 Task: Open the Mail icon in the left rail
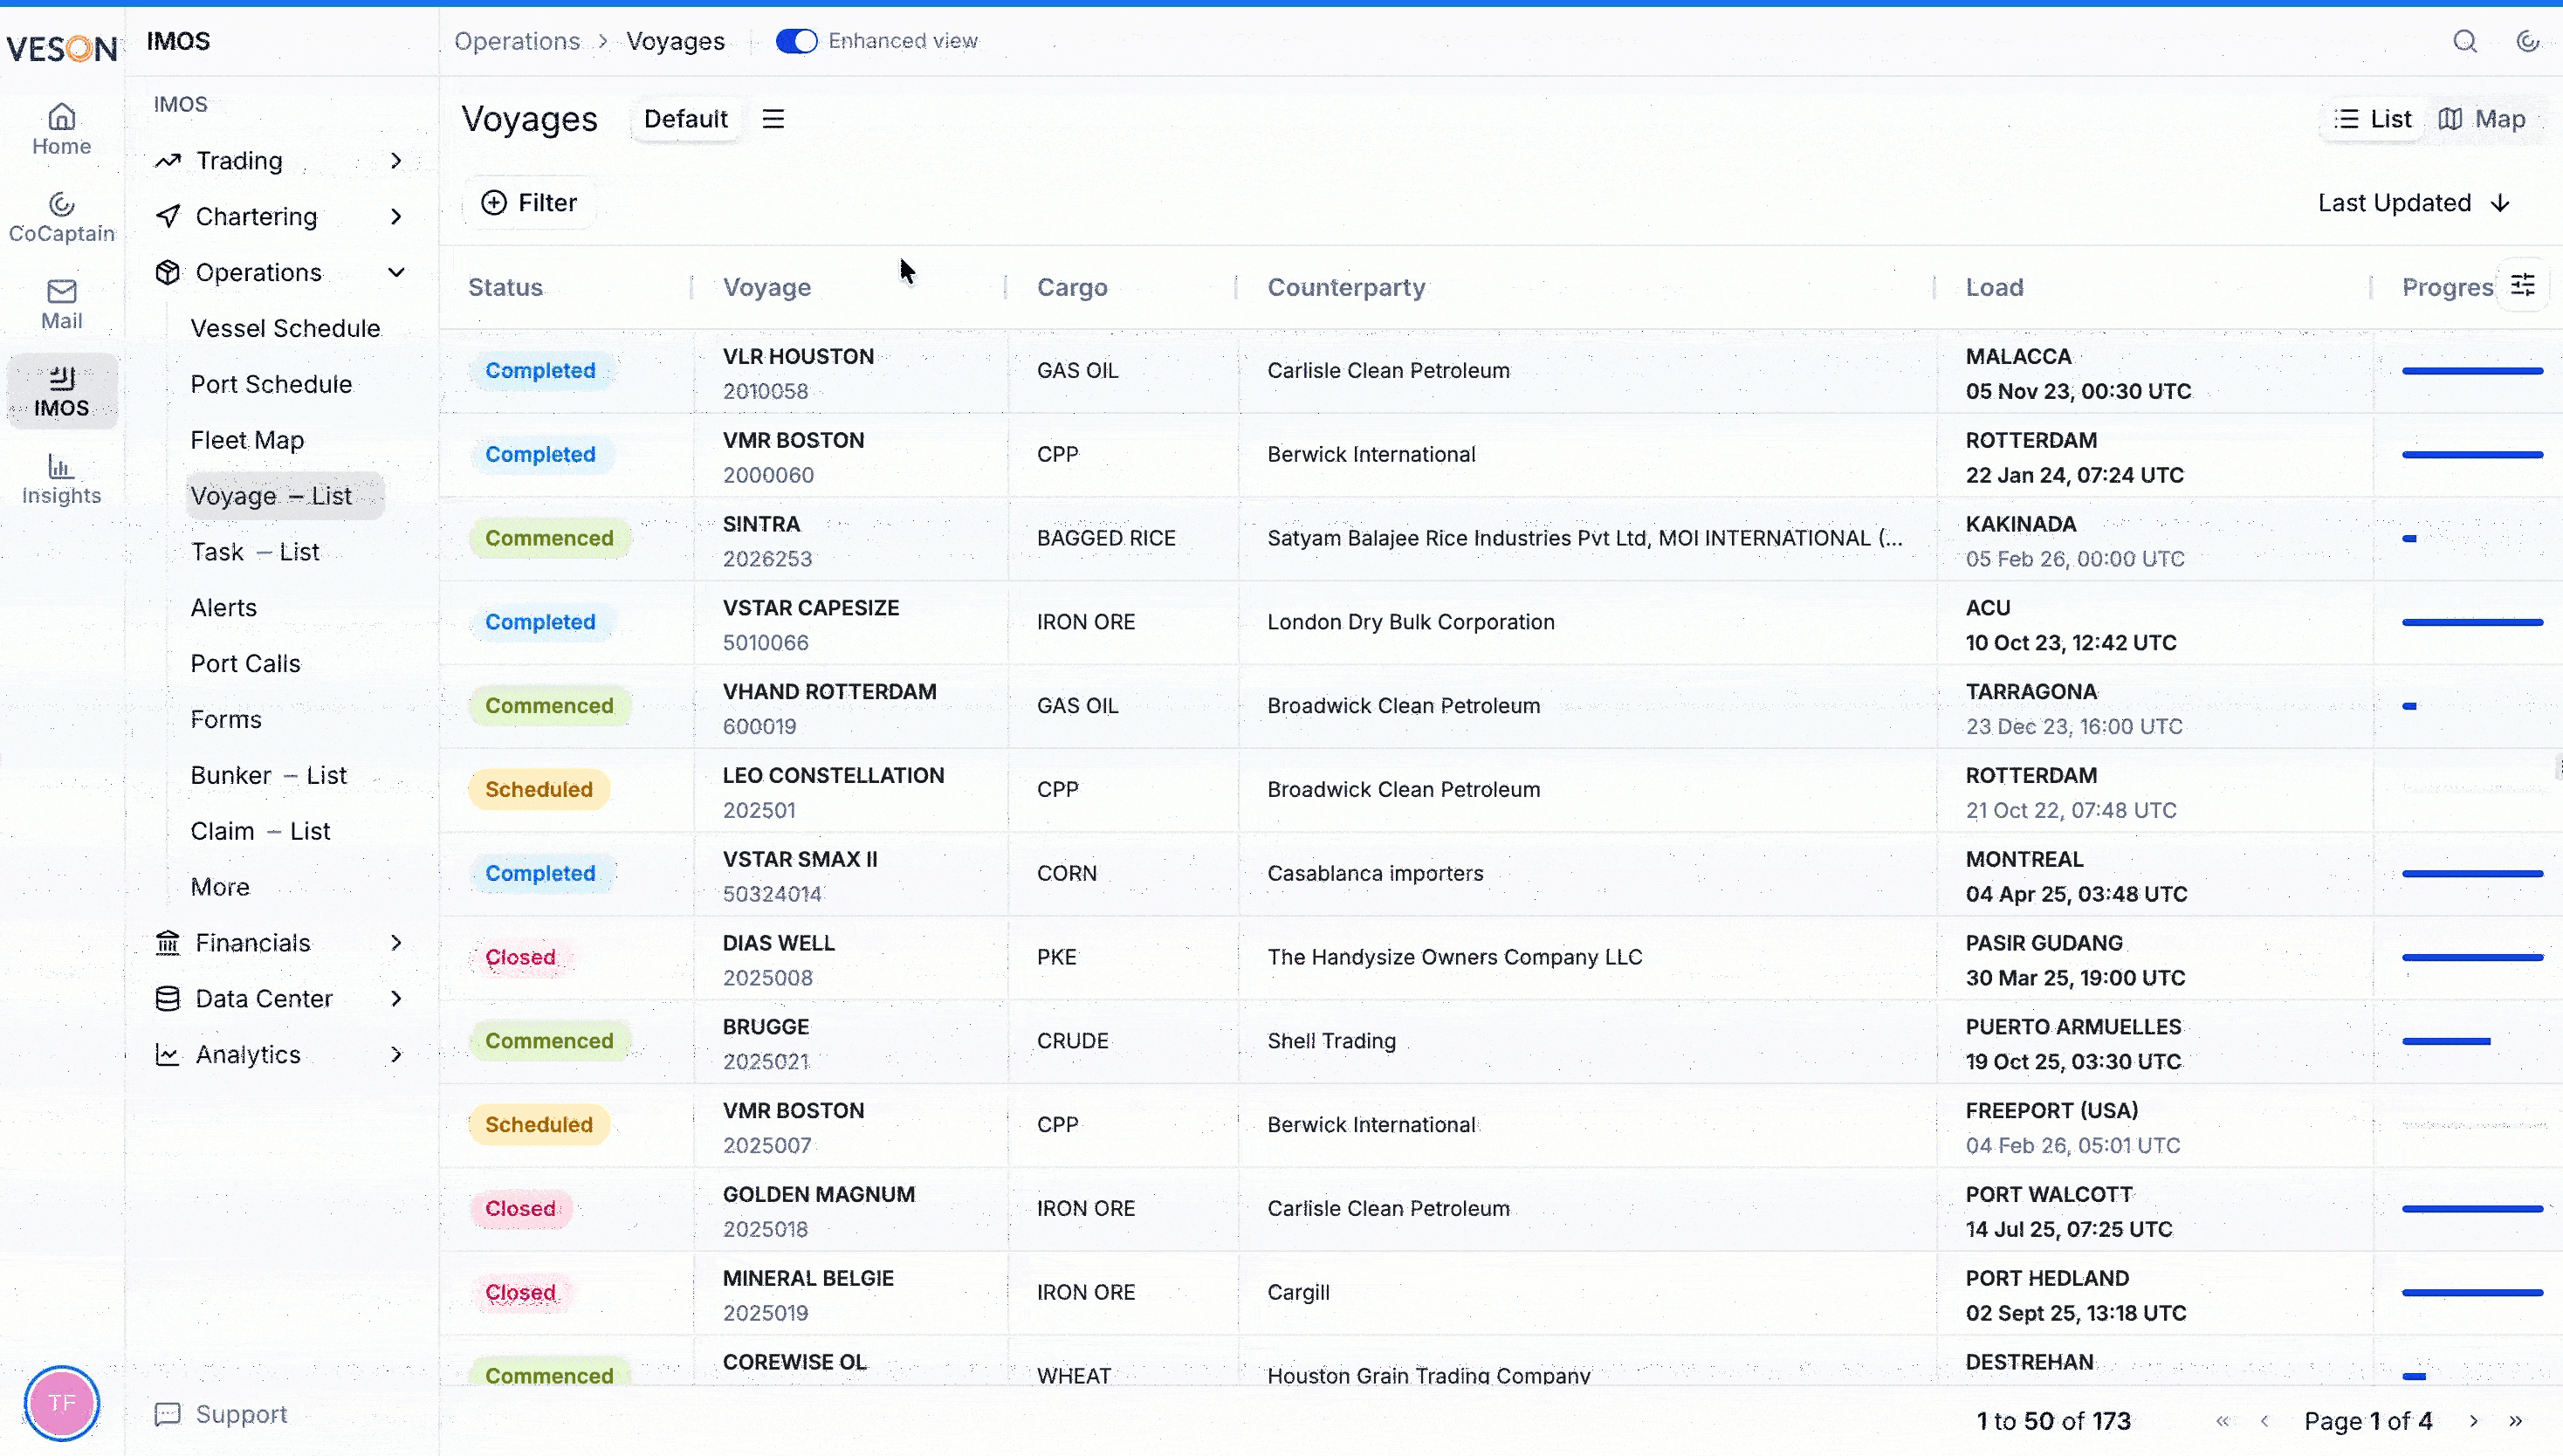[62, 304]
